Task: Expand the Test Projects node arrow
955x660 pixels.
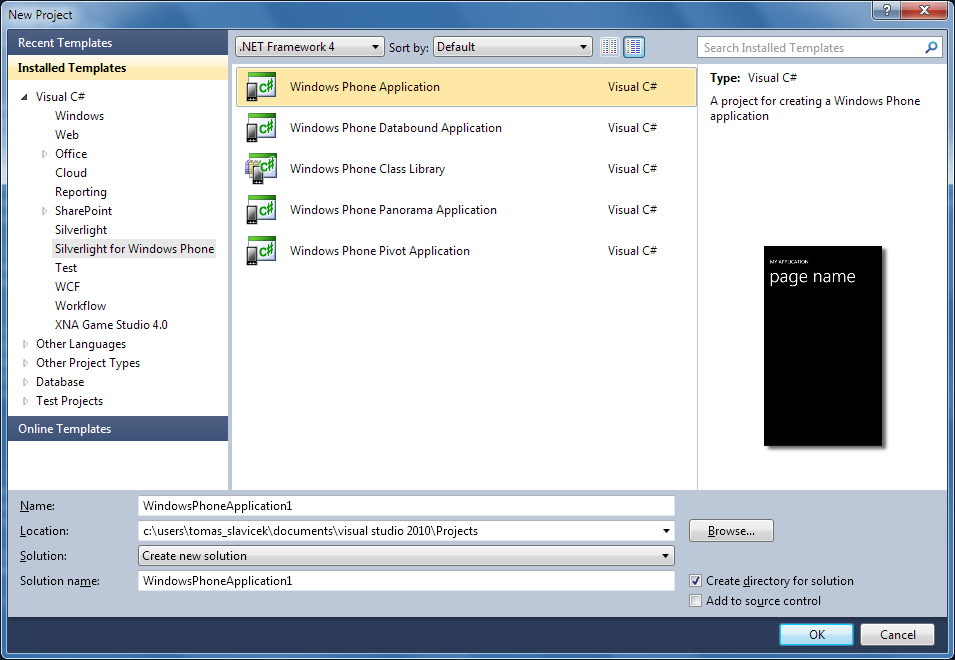Action: click(25, 401)
